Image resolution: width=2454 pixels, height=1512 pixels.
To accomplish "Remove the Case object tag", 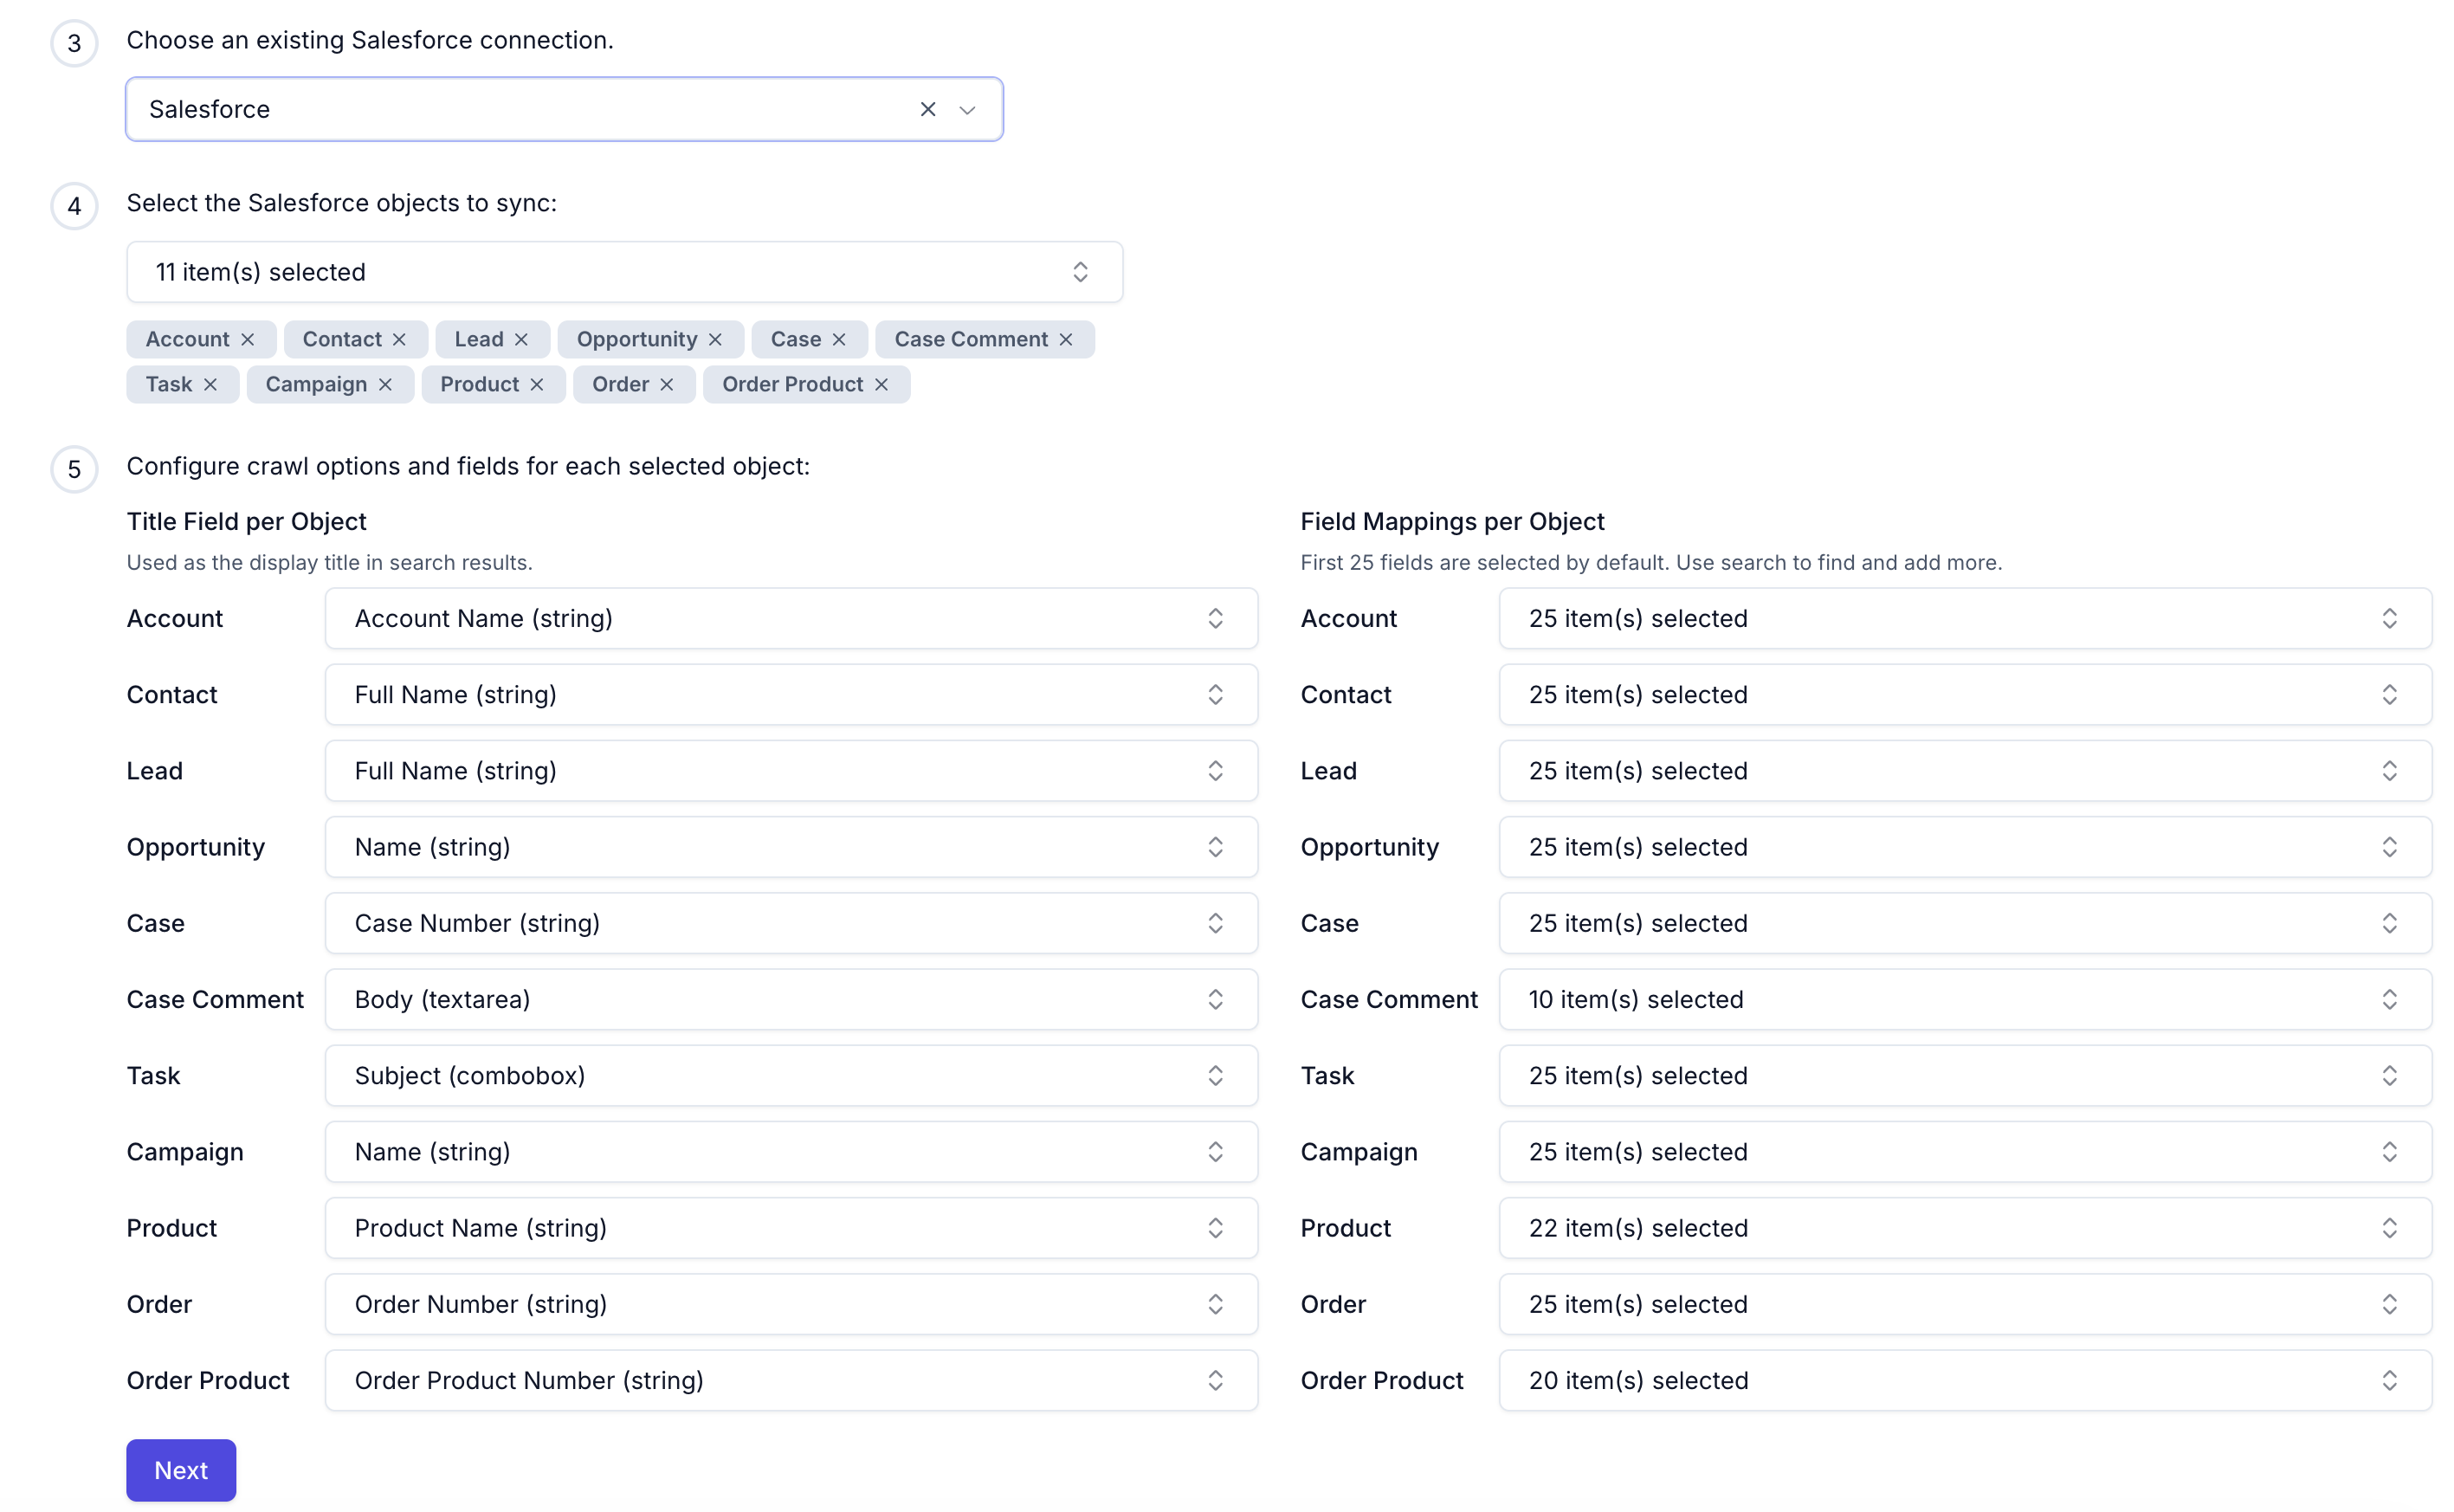I will click(839, 339).
